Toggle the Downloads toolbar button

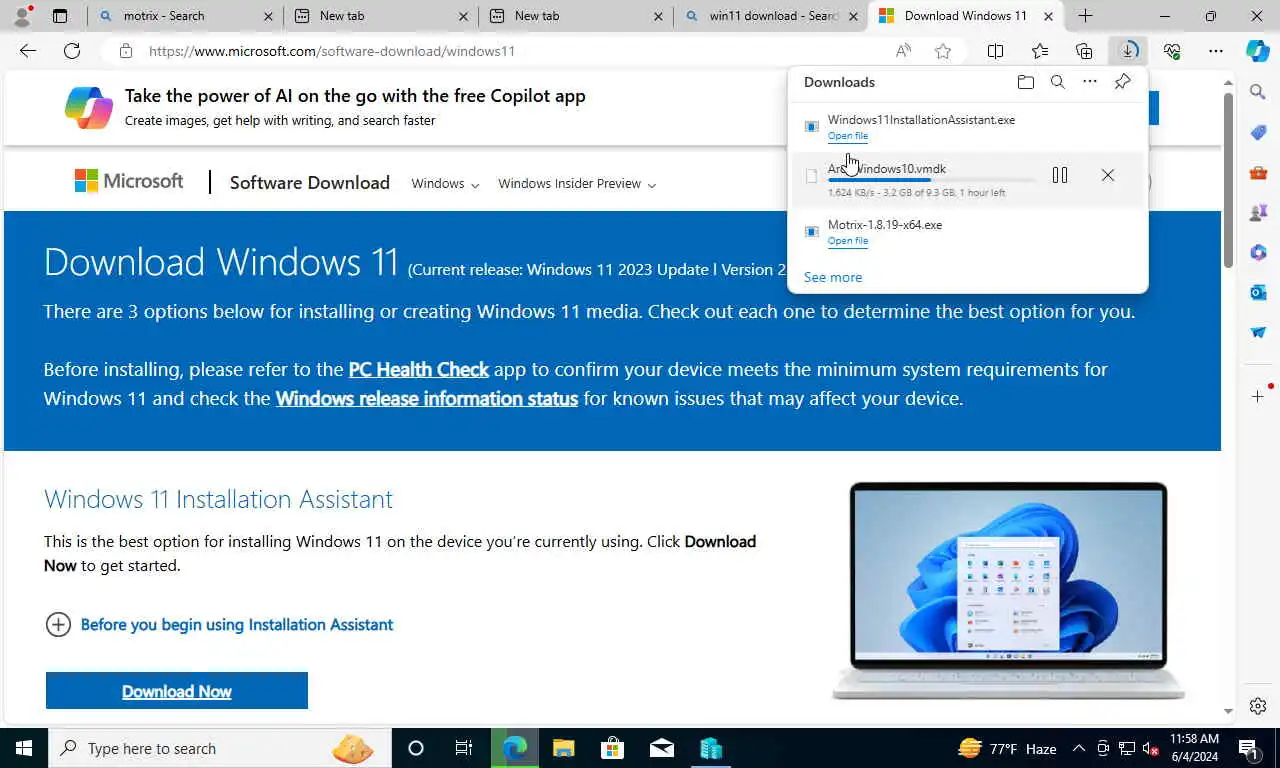(1128, 51)
